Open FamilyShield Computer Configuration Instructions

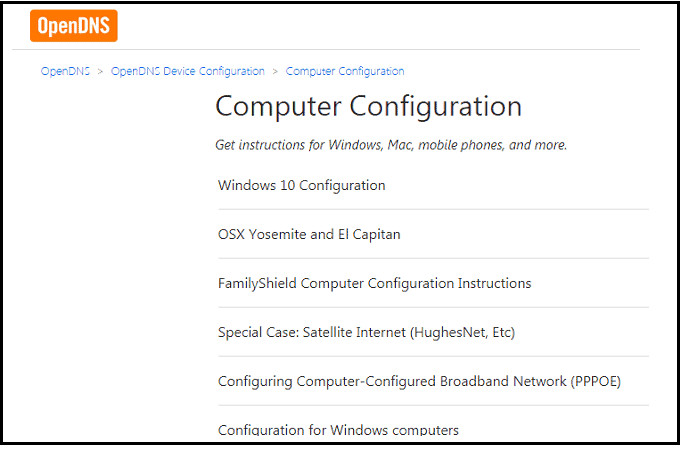(x=374, y=284)
